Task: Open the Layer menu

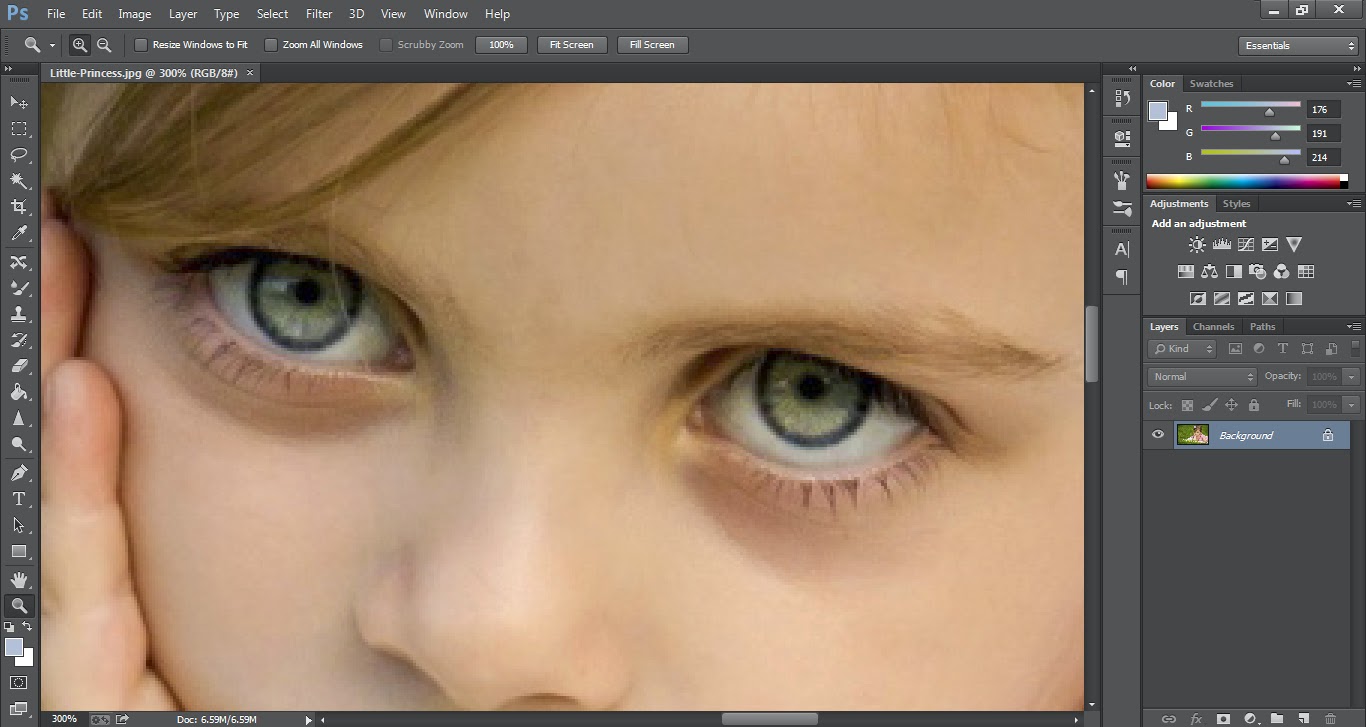Action: click(x=183, y=14)
